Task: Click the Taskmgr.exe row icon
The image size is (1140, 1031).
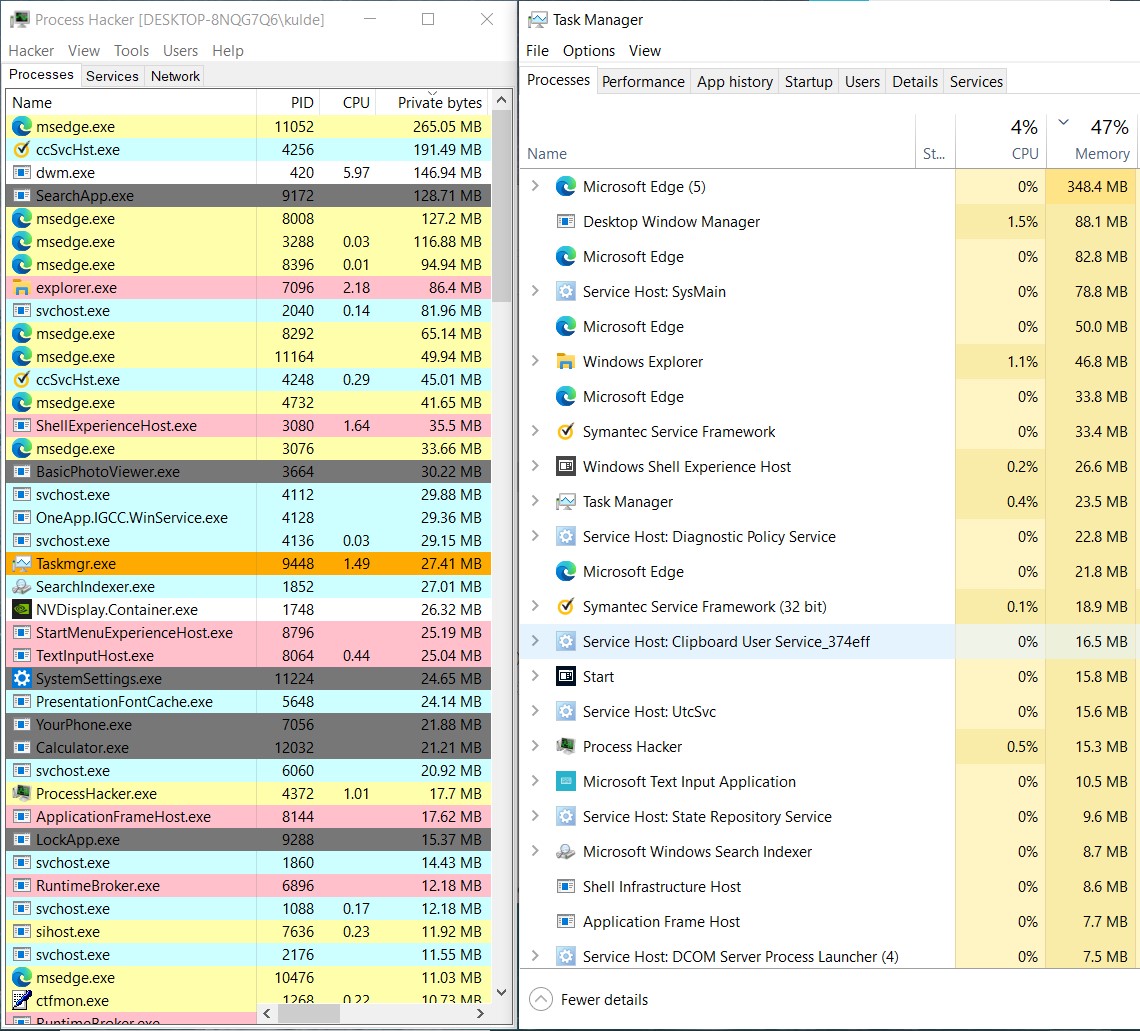Action: pyautogui.click(x=21, y=563)
